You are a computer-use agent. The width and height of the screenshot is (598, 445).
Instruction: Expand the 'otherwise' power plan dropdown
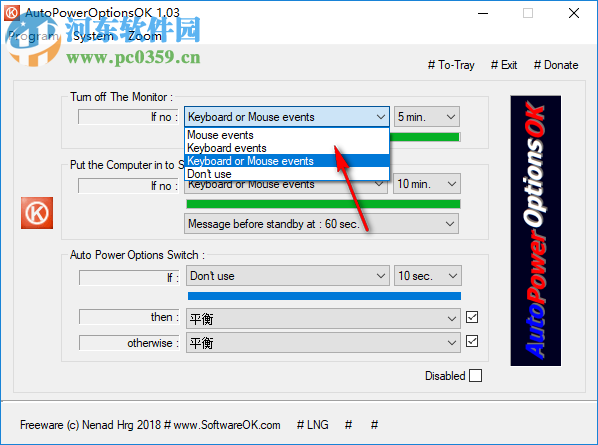pos(323,342)
